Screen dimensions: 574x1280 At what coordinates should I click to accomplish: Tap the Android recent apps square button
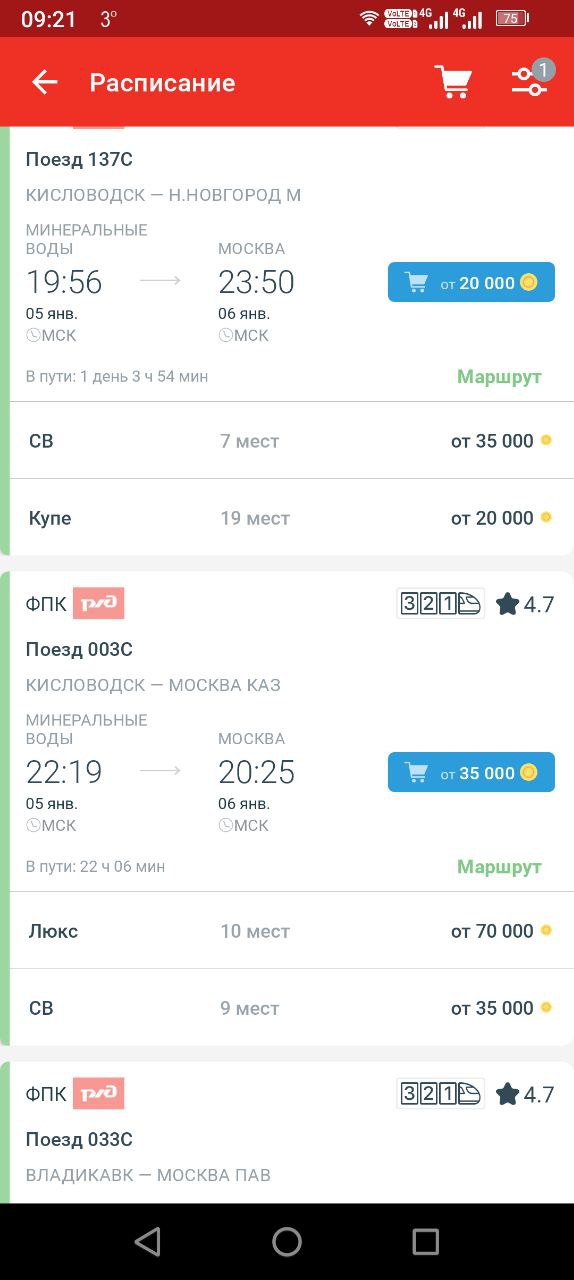coord(426,1242)
